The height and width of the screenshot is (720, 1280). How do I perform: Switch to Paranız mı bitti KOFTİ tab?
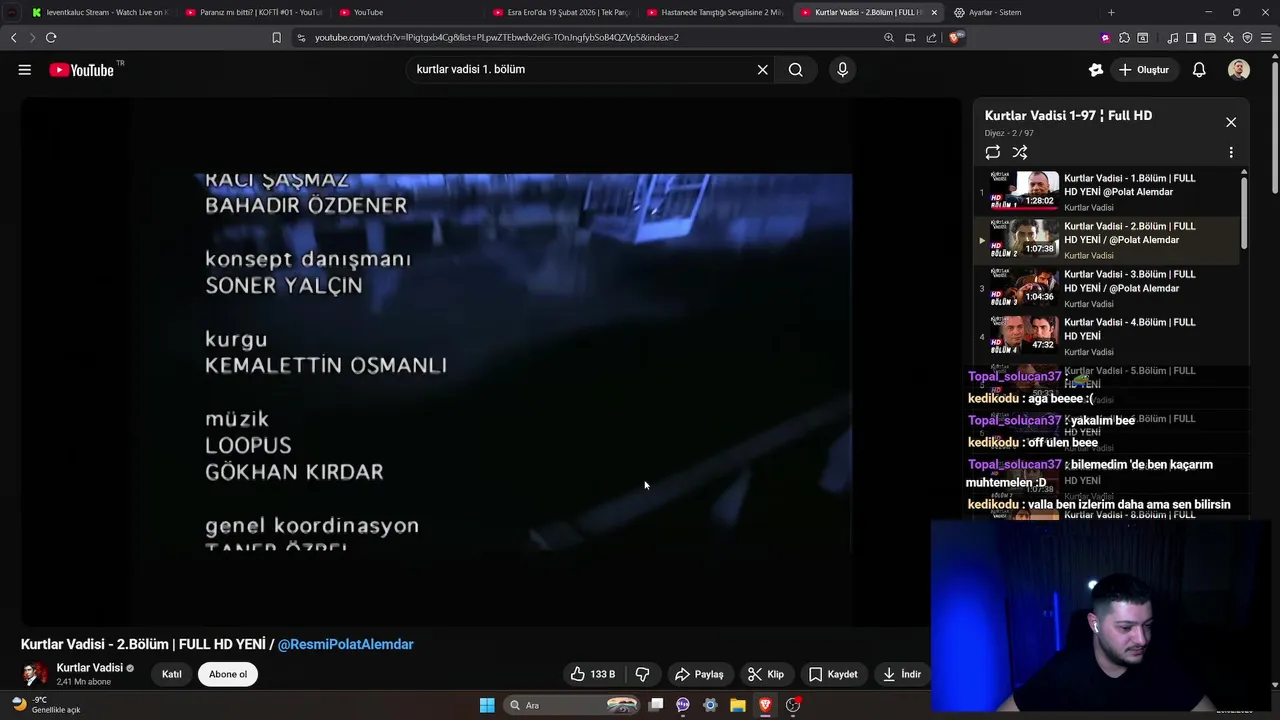tap(253, 12)
